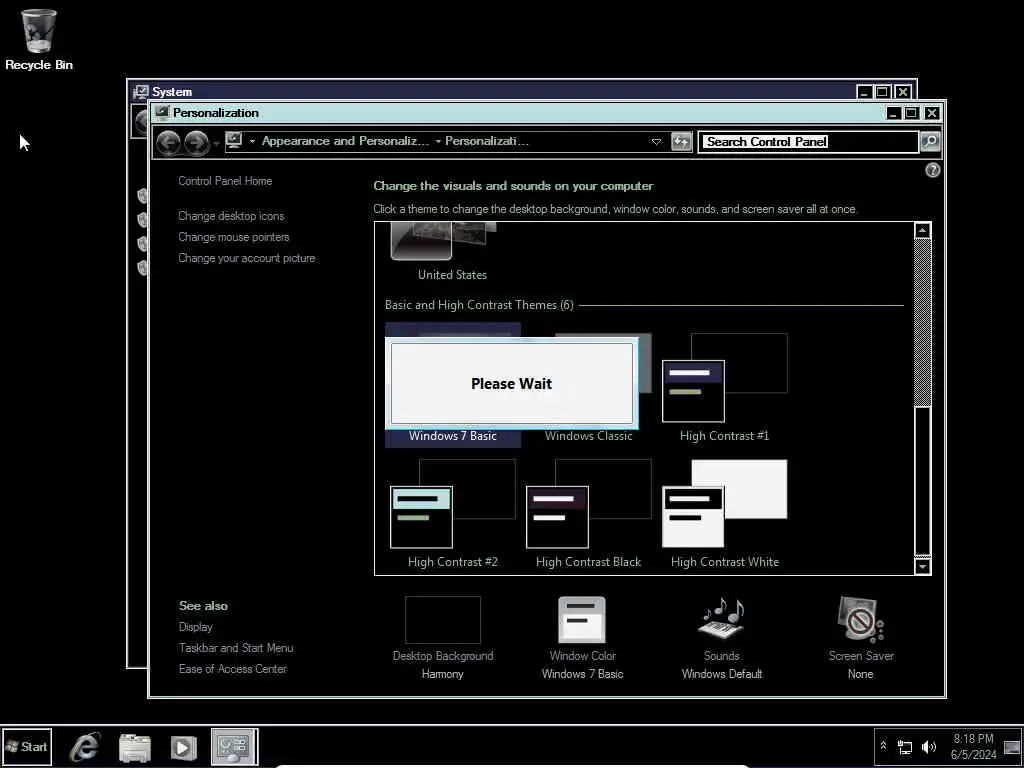Click the network tray icon
The image size is (1024, 768).
point(905,747)
